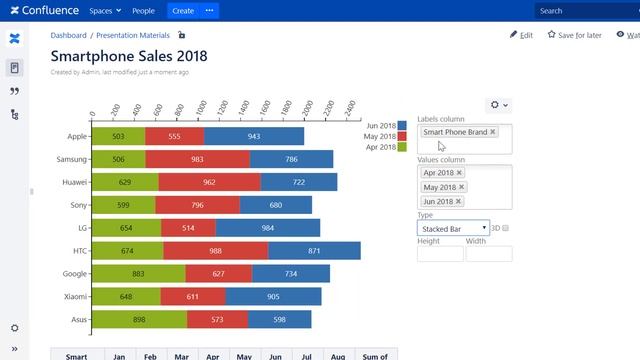Image resolution: width=640 pixels, height=360 pixels.
Task: Open the chart settings gear dropdown
Action: (499, 105)
